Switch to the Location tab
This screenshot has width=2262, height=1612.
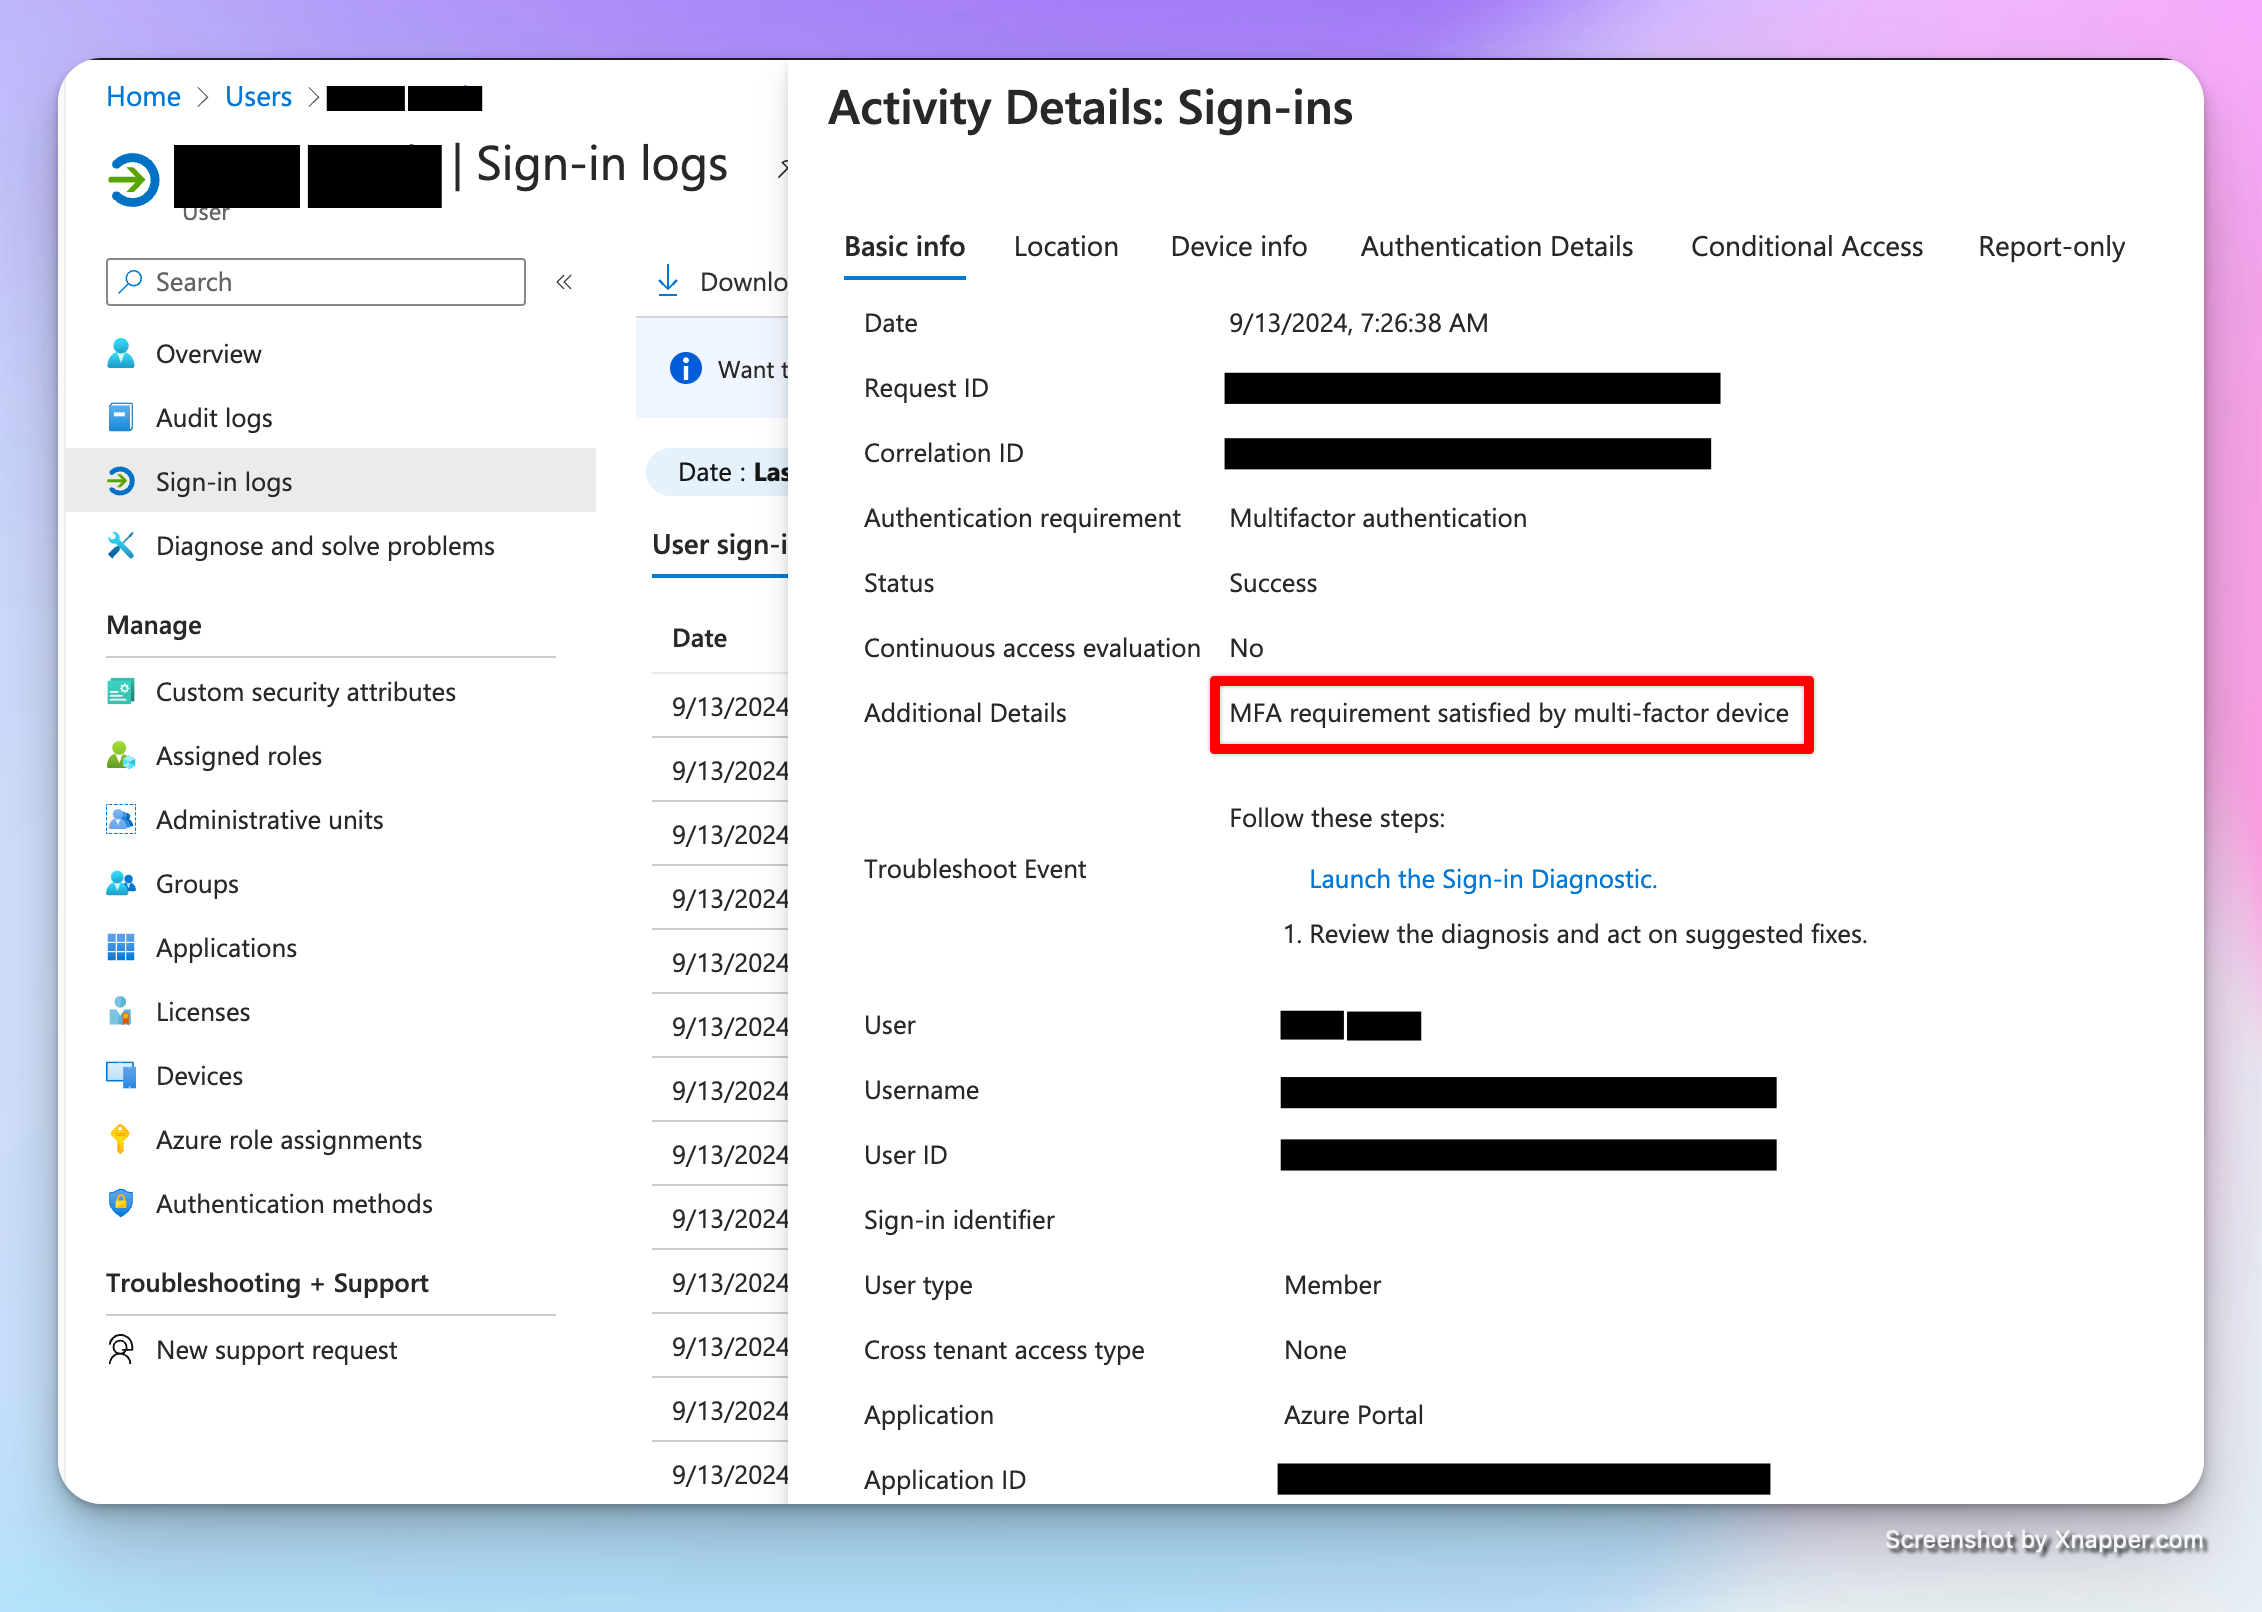pyautogui.click(x=1066, y=247)
